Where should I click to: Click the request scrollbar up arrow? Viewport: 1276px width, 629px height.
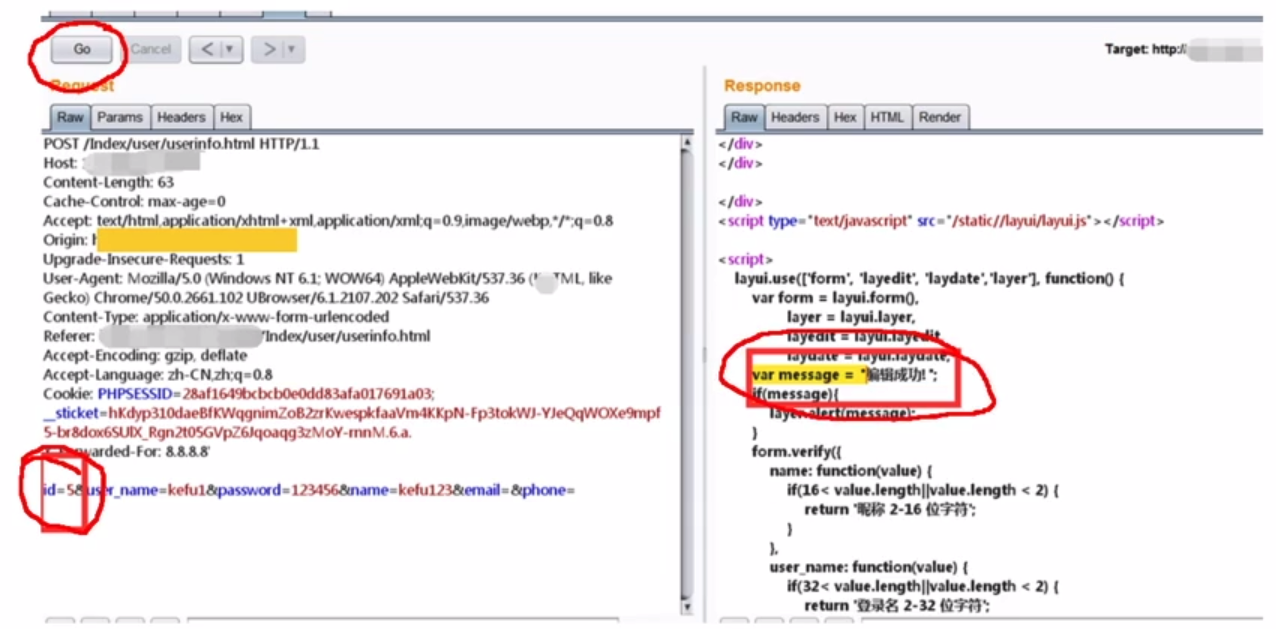coord(686,143)
